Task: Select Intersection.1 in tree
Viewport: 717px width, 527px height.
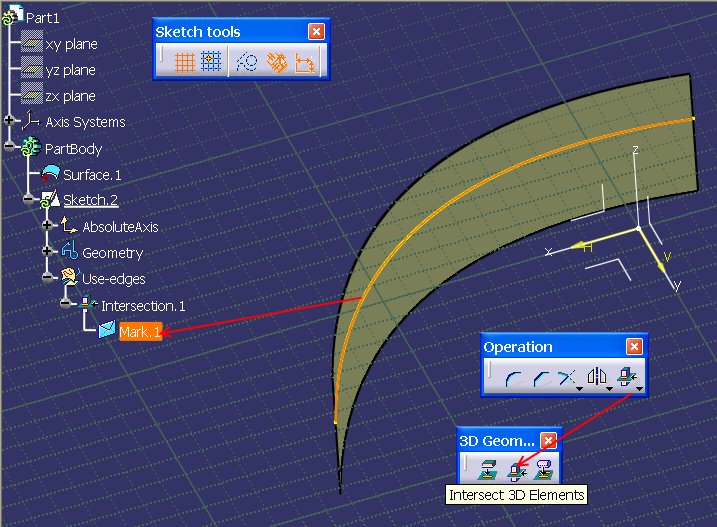Action: pos(143,306)
